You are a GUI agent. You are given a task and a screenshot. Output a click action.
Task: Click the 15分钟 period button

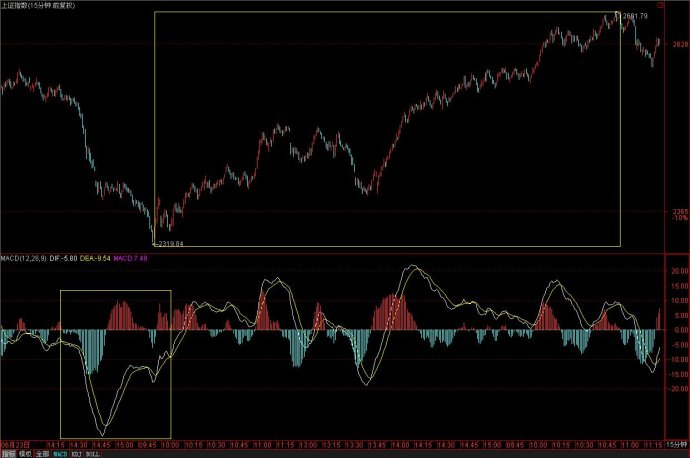(676, 445)
